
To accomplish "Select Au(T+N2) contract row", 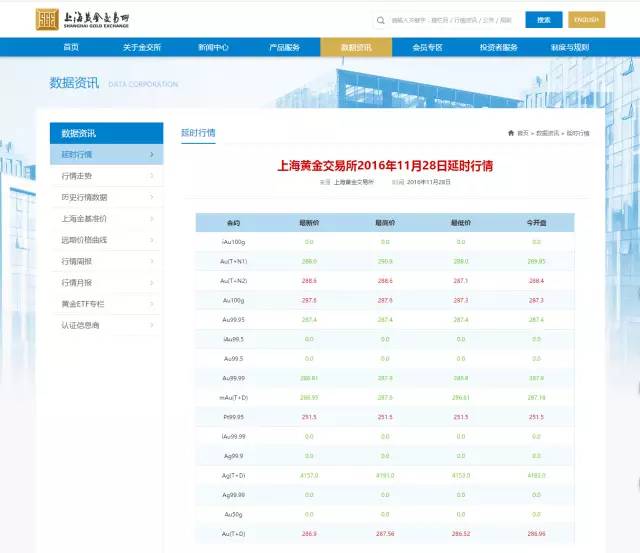I will click(x=385, y=281).
